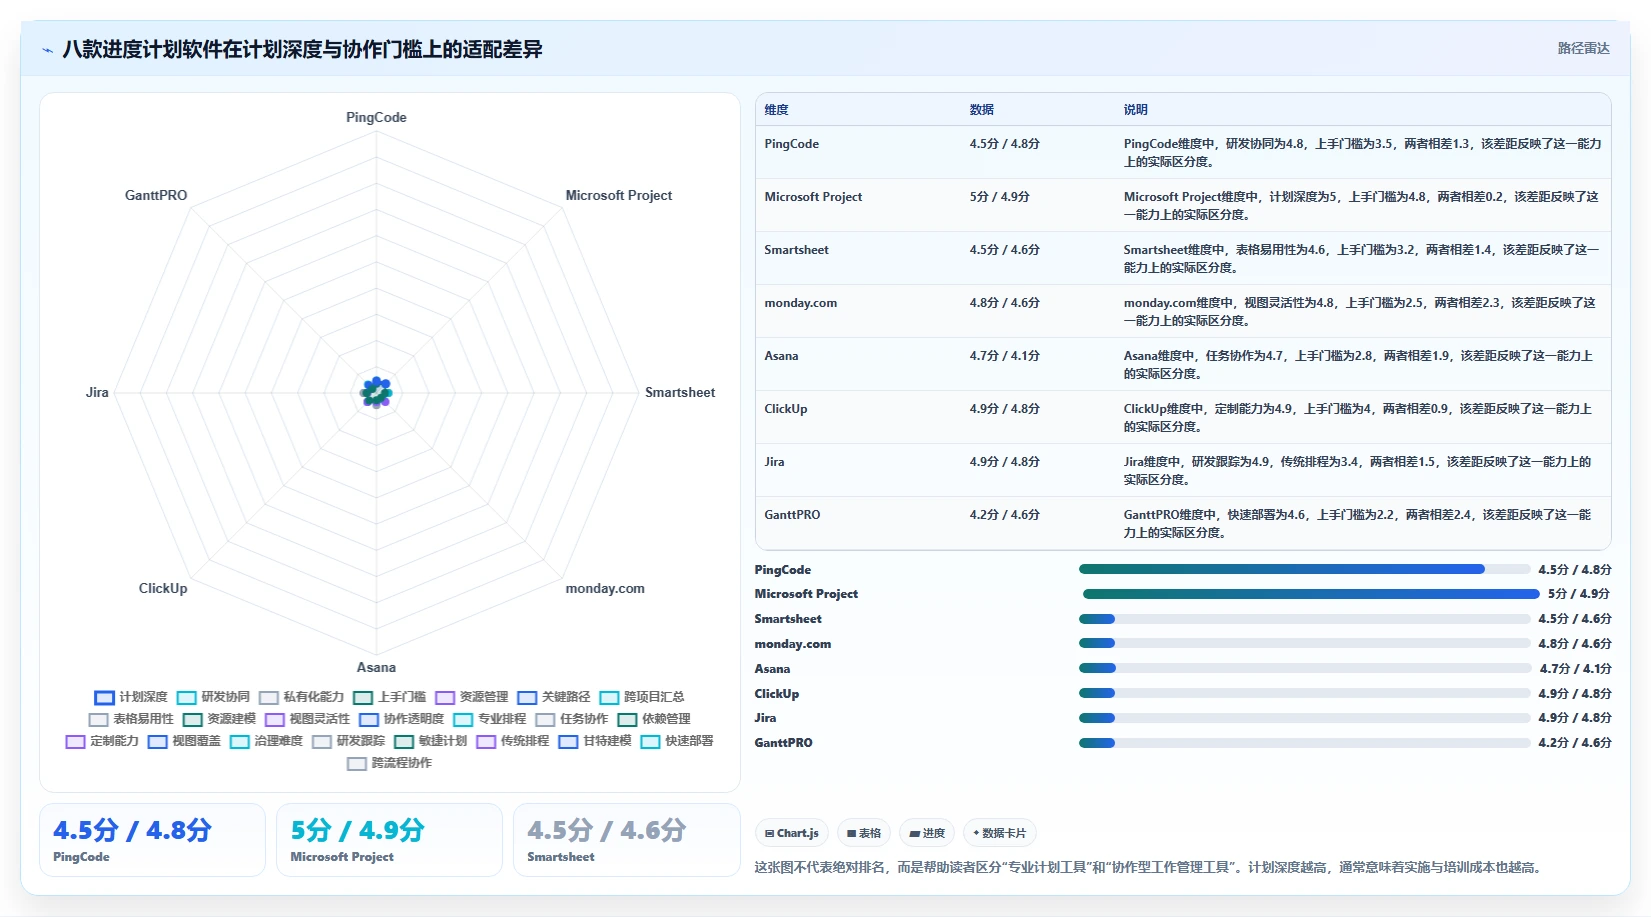
Task: Select the Jira table row name
Action: (774, 462)
